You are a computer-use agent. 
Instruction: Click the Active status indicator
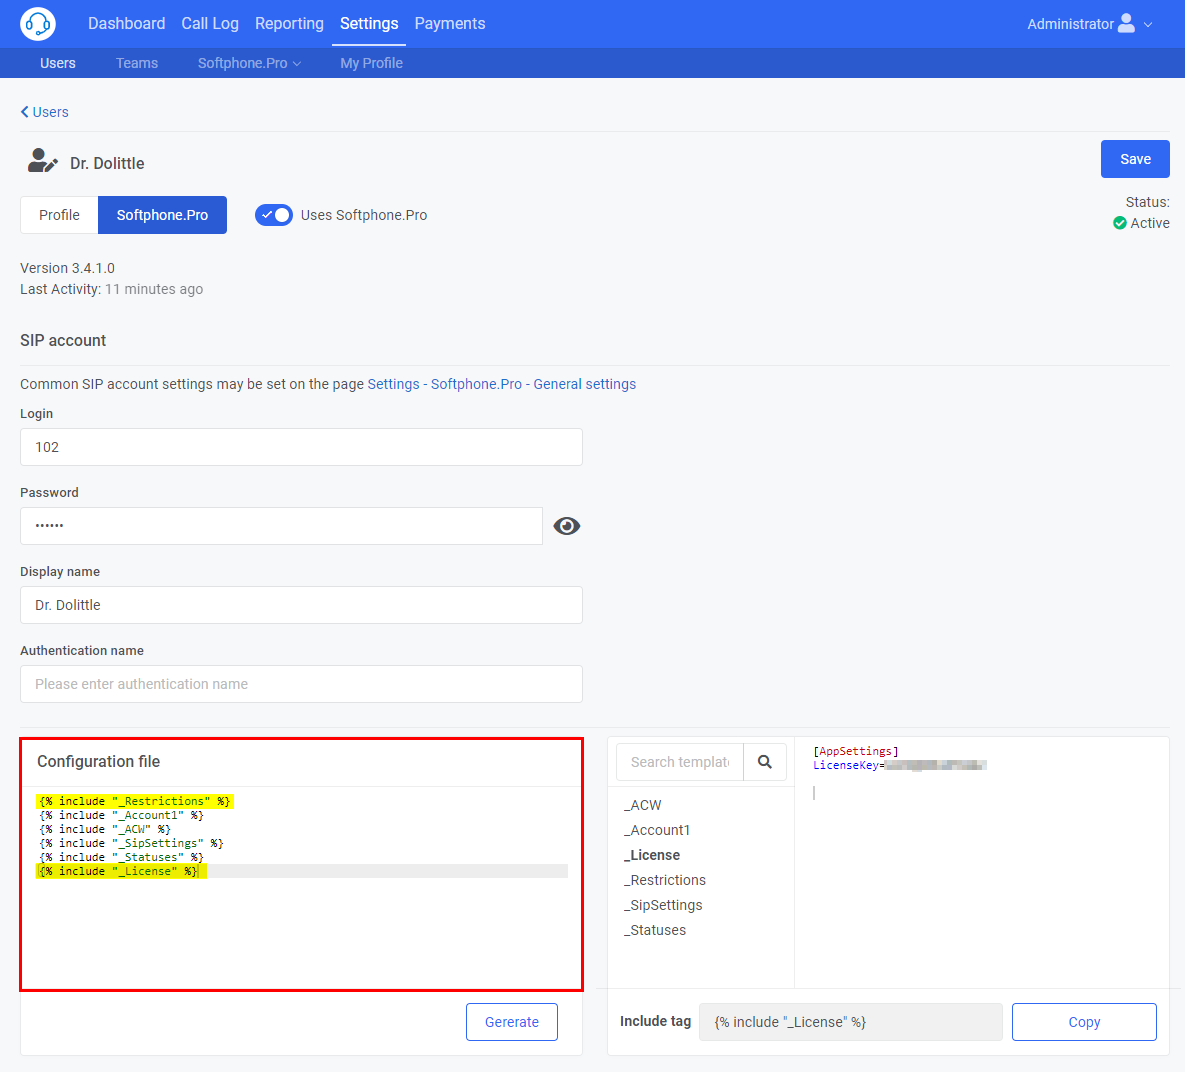click(x=1141, y=223)
